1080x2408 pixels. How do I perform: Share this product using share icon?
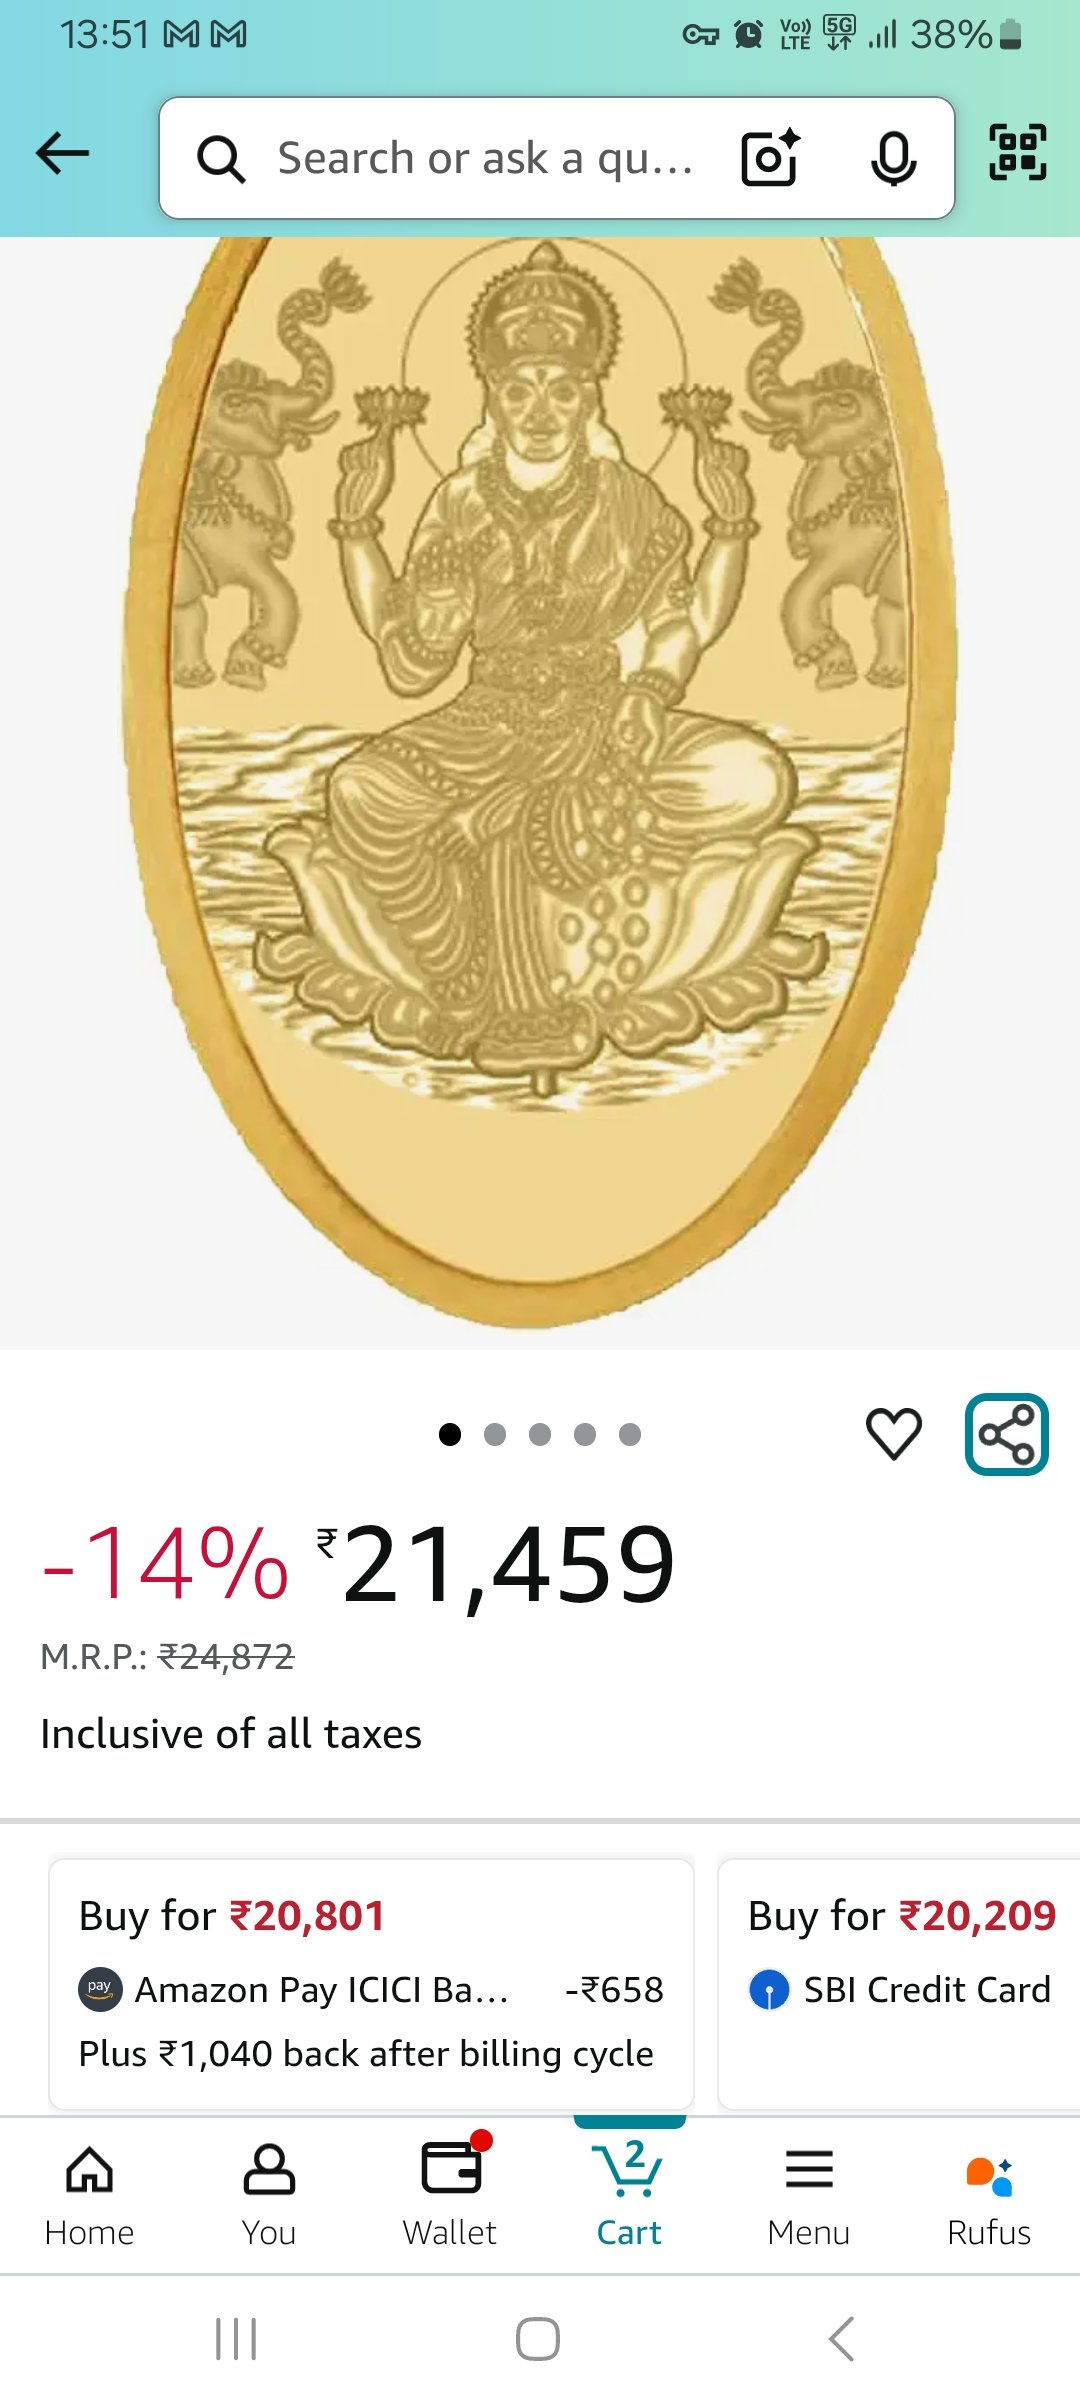1007,1434
